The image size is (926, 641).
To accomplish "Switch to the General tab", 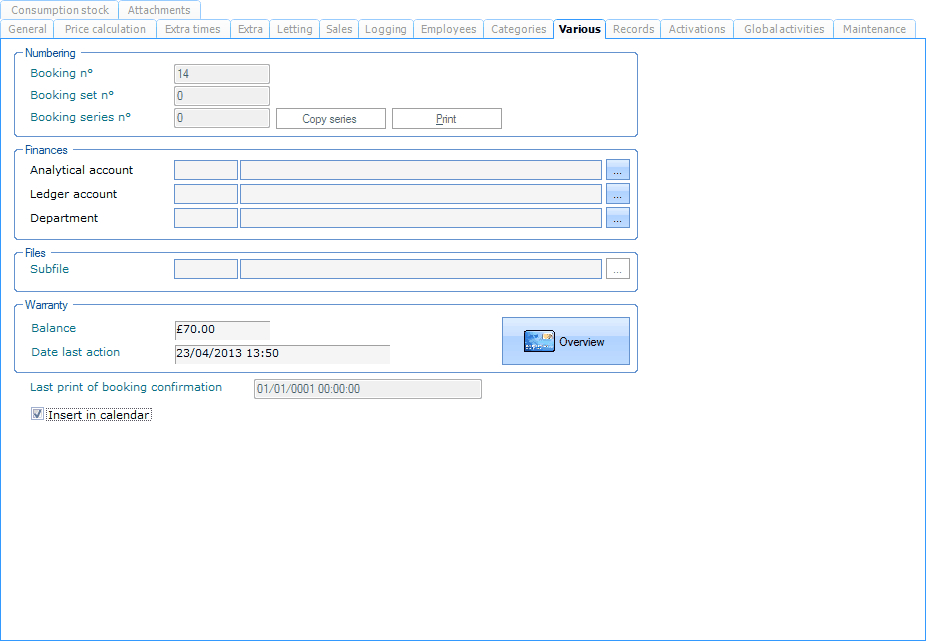I will tap(27, 29).
